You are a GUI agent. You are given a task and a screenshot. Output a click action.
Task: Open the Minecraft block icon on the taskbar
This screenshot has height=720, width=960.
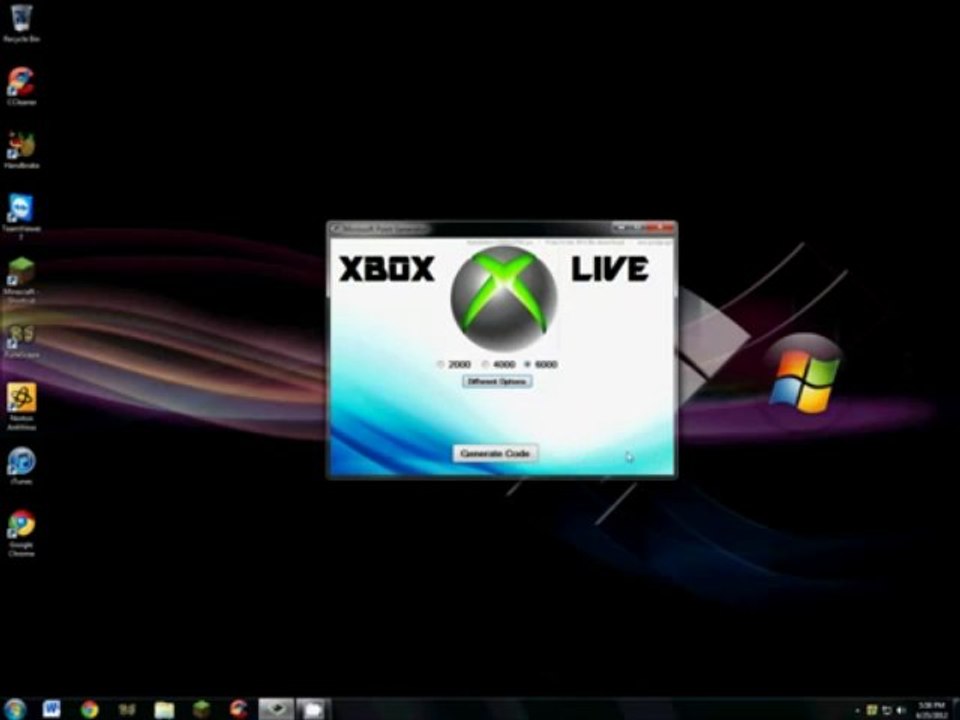pyautogui.click(x=201, y=709)
